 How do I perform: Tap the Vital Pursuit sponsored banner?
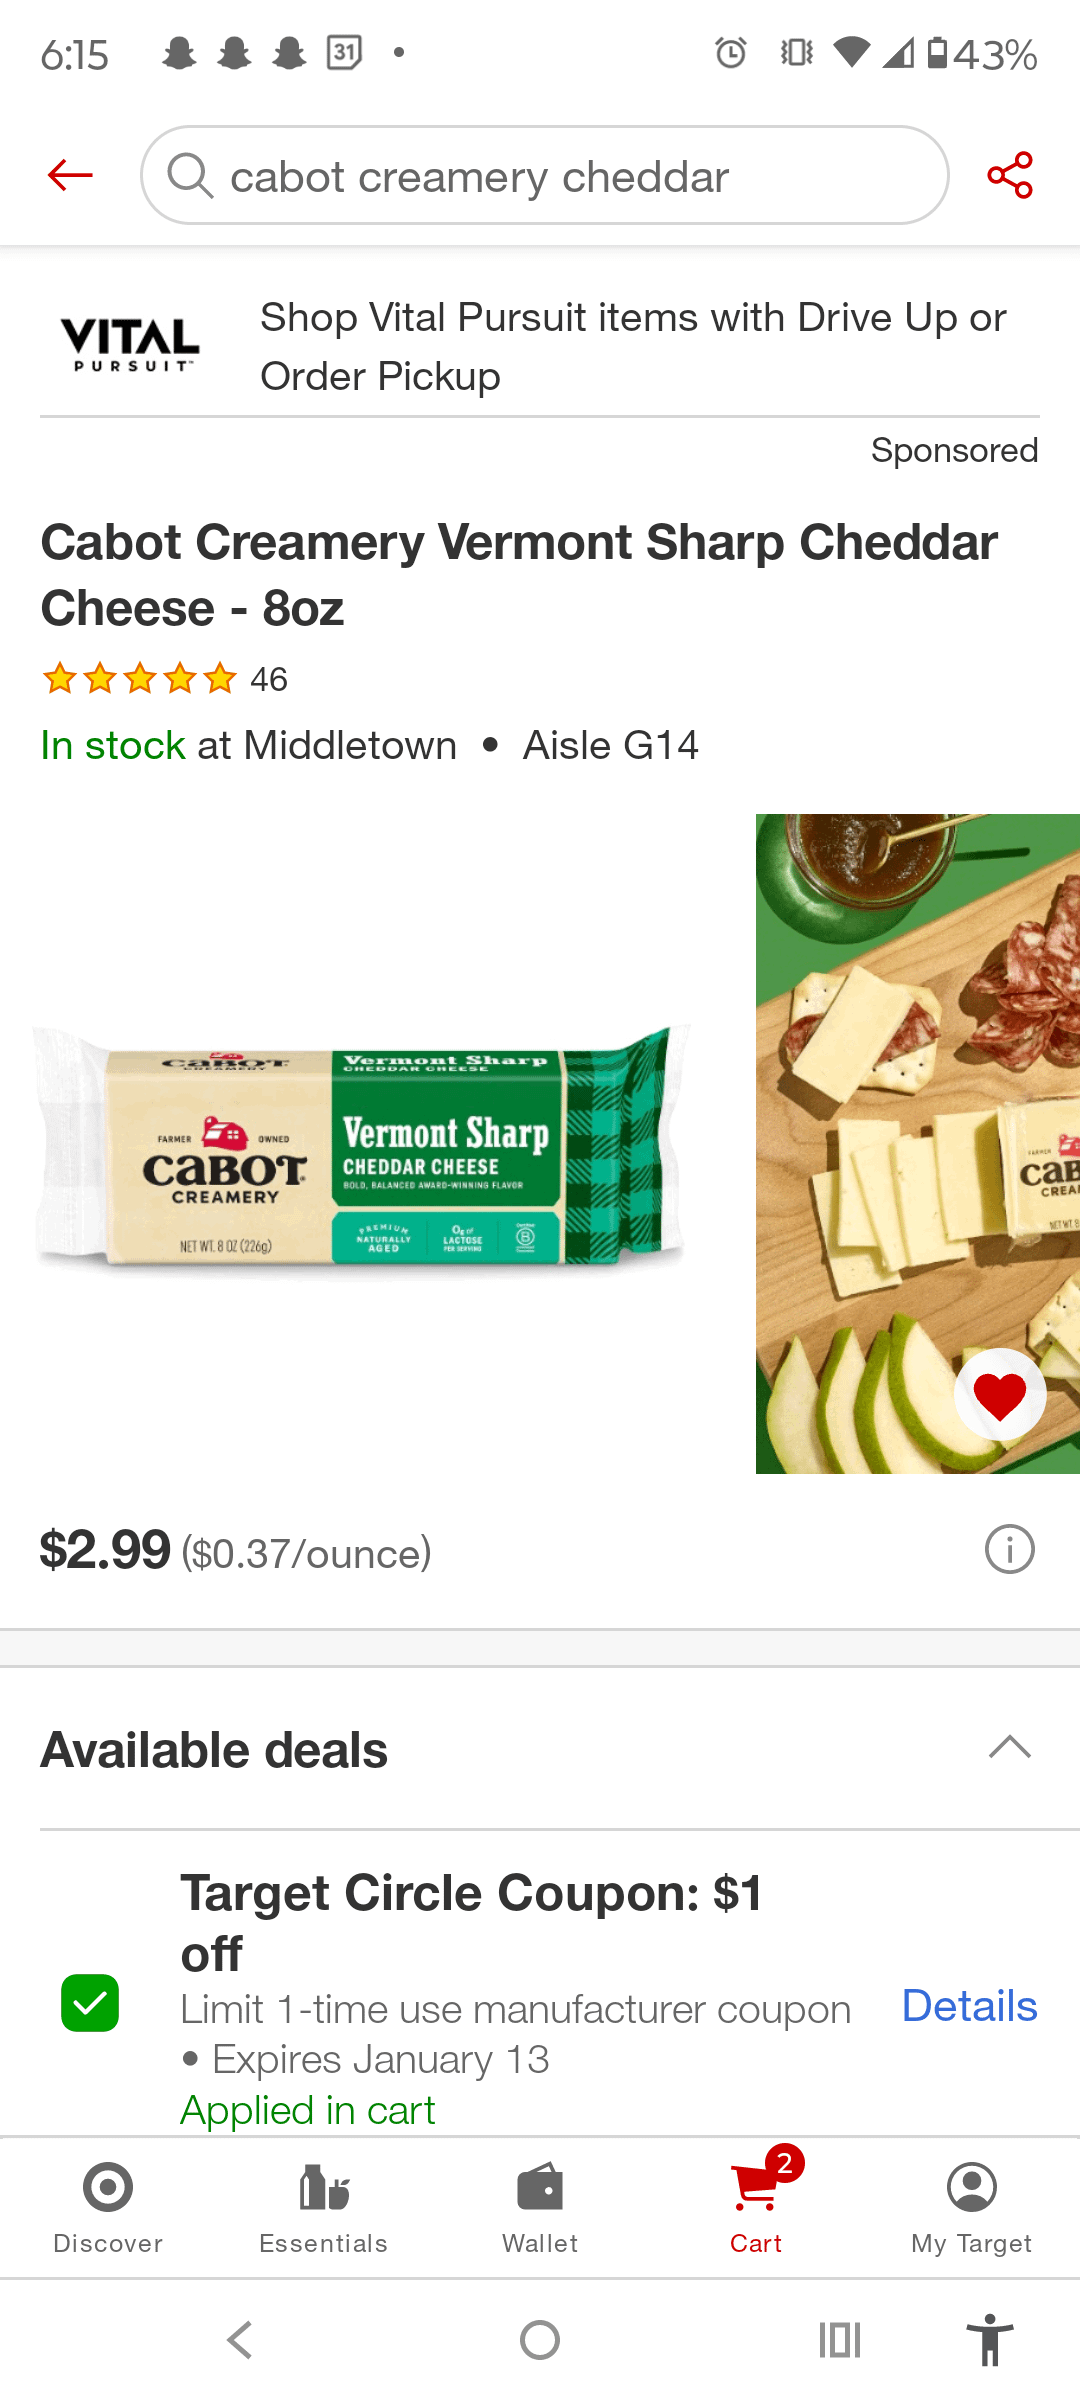pos(540,346)
